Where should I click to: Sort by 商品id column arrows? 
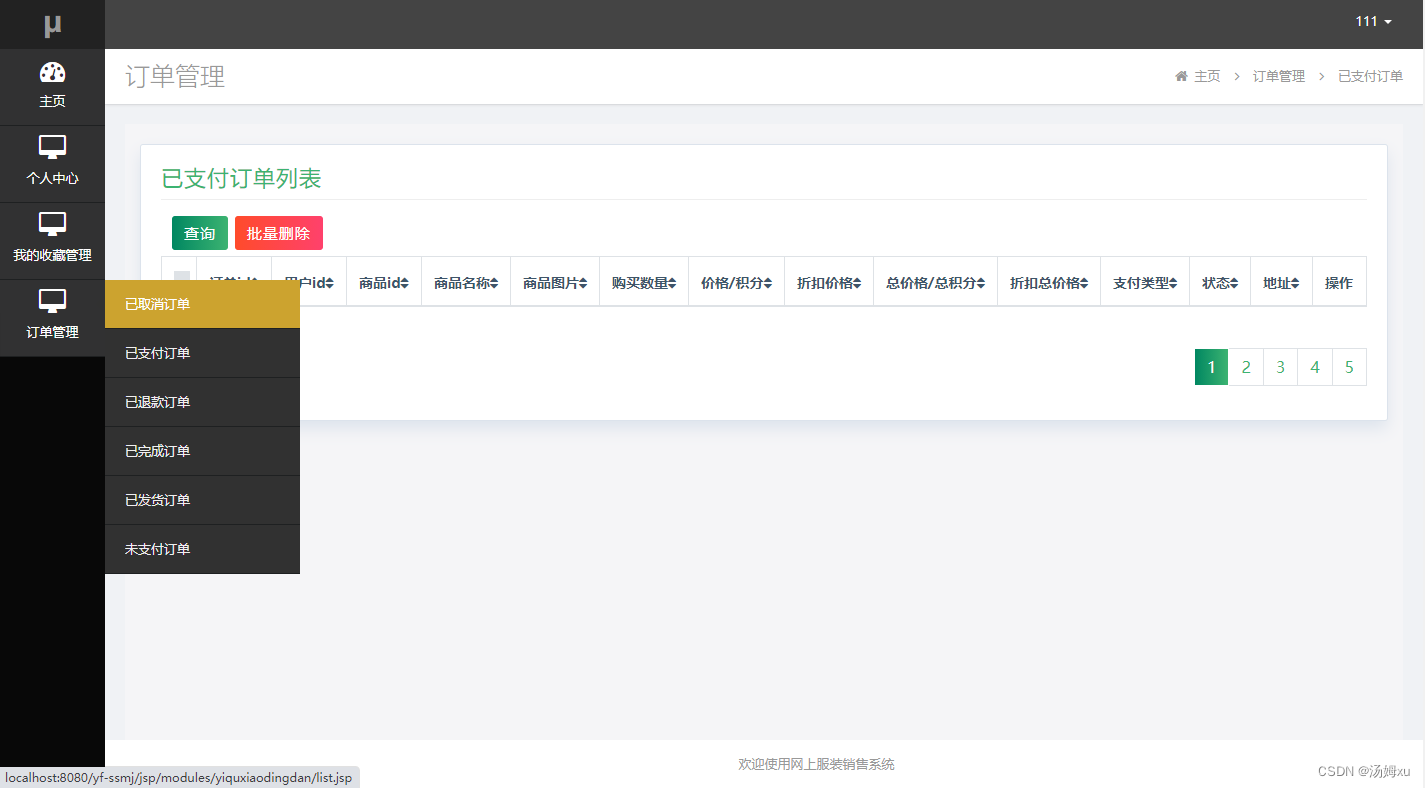coord(405,284)
